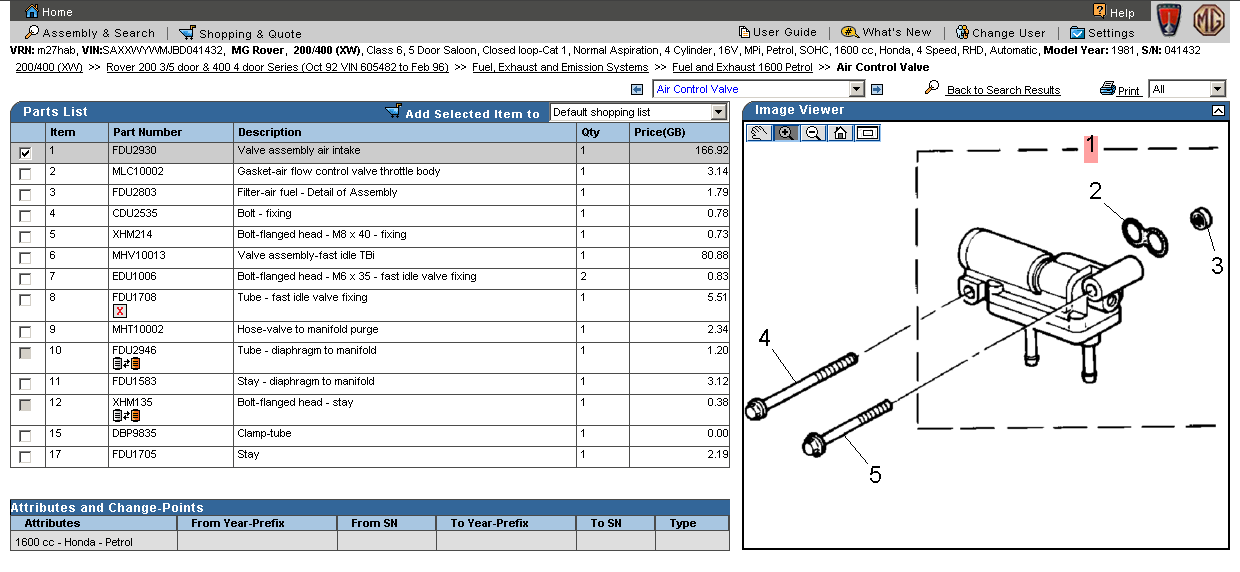1240x572 pixels.
Task: Click the MG badge logo
Action: [1209, 21]
